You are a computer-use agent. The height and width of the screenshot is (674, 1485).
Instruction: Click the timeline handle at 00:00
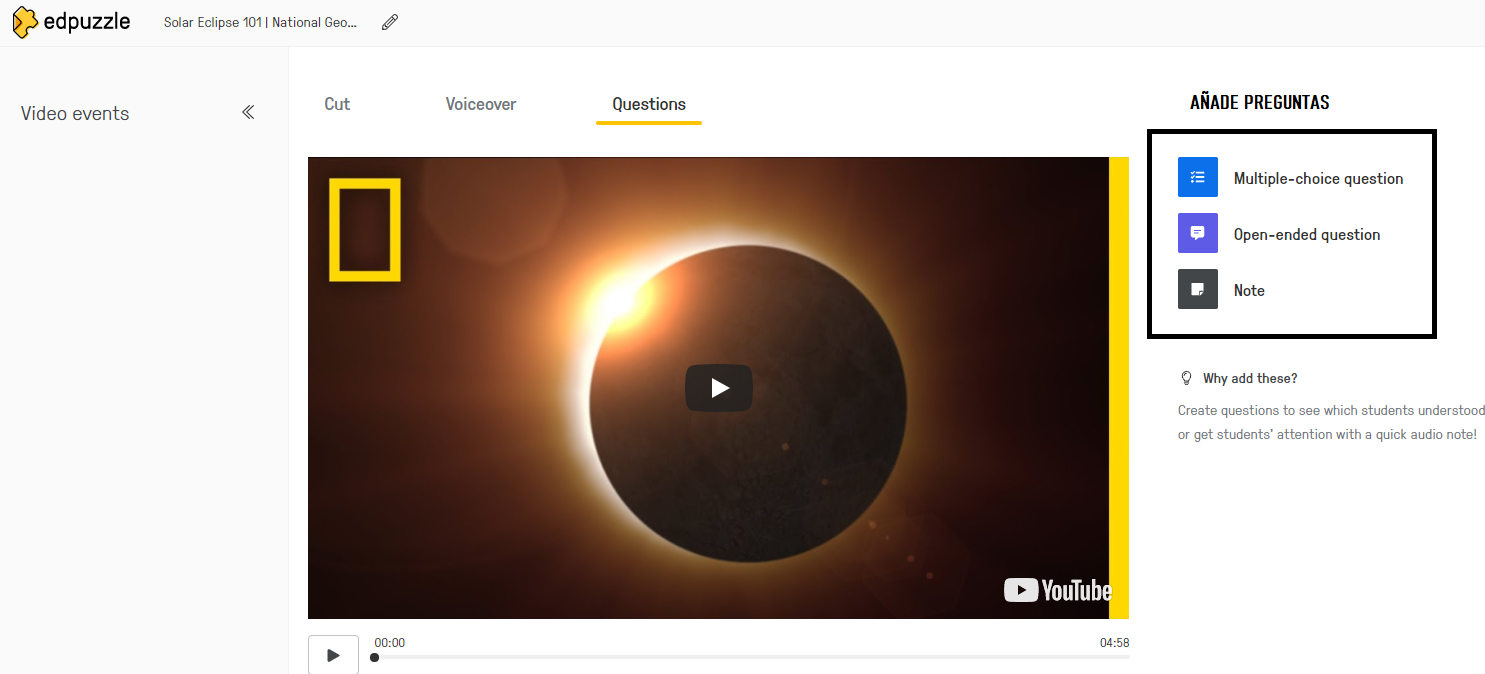(375, 657)
